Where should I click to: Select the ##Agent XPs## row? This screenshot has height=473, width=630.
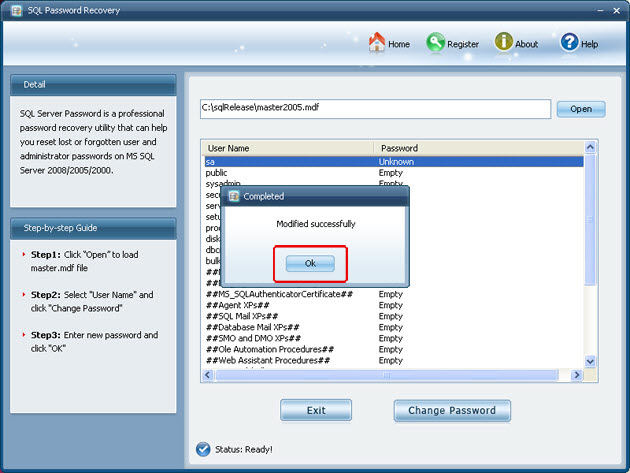[394, 305]
